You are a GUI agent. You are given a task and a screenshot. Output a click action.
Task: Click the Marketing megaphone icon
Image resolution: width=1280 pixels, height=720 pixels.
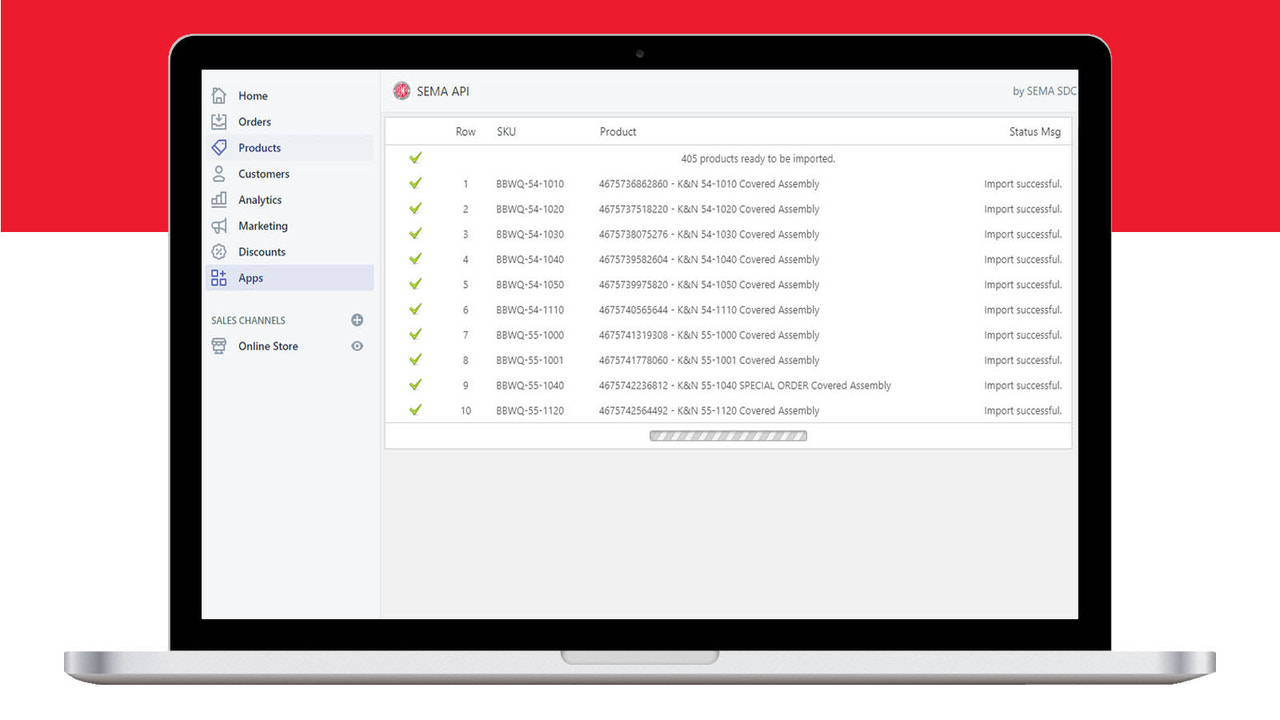tap(219, 226)
